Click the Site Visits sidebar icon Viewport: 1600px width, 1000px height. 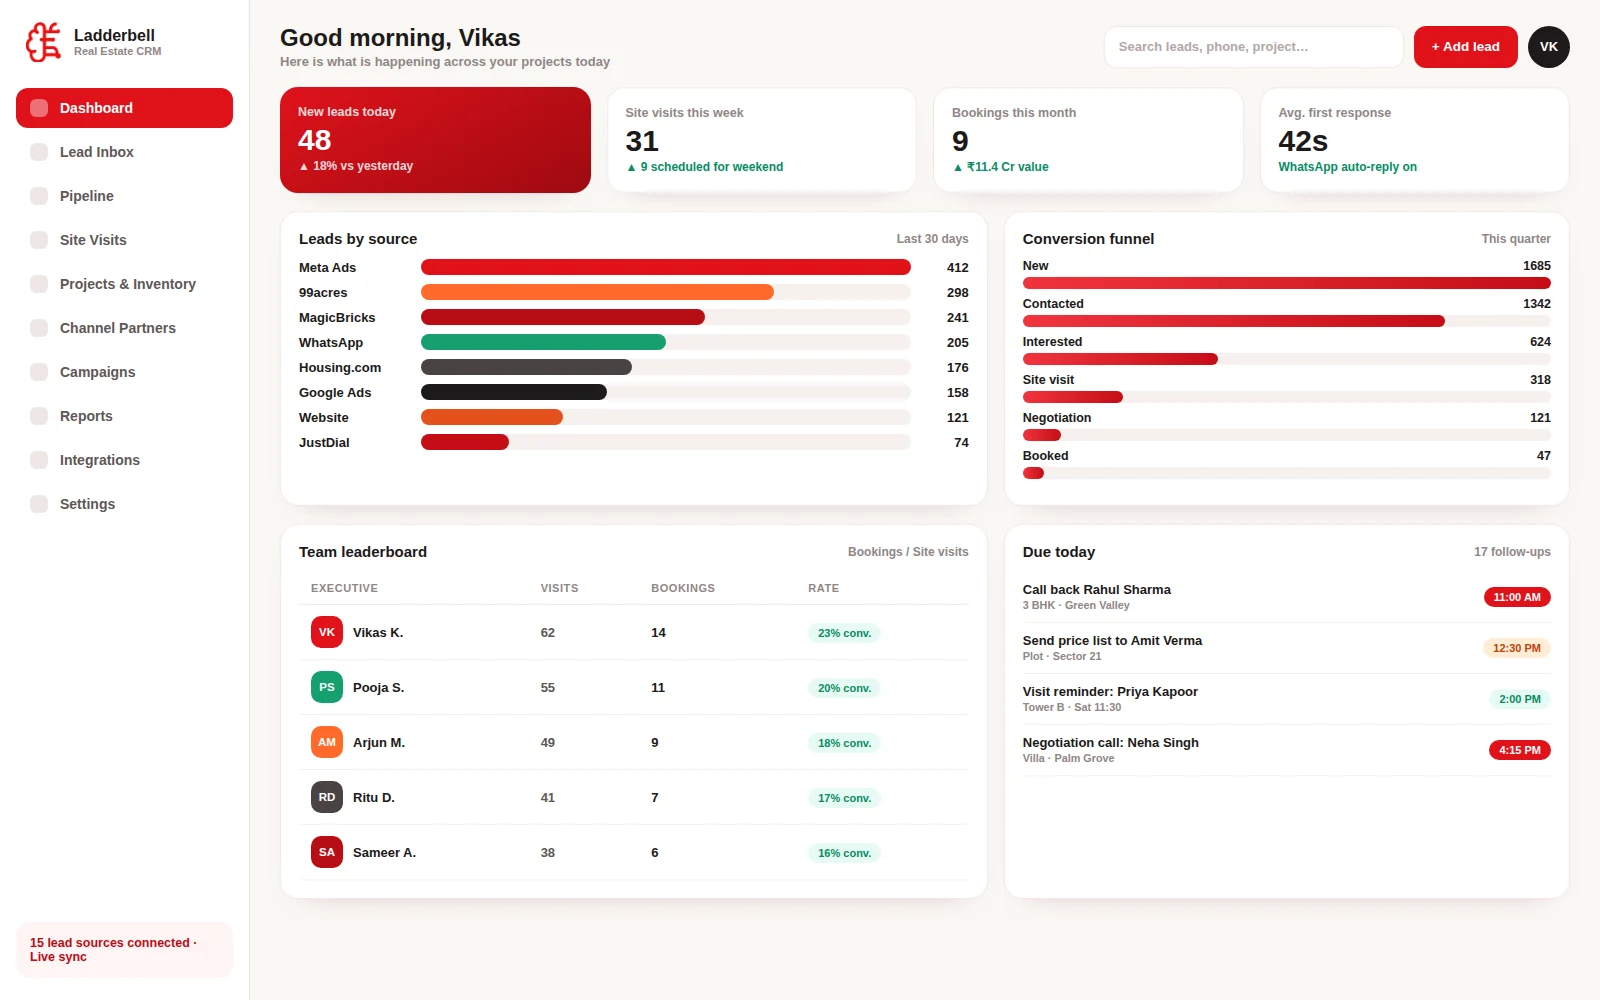coord(39,240)
